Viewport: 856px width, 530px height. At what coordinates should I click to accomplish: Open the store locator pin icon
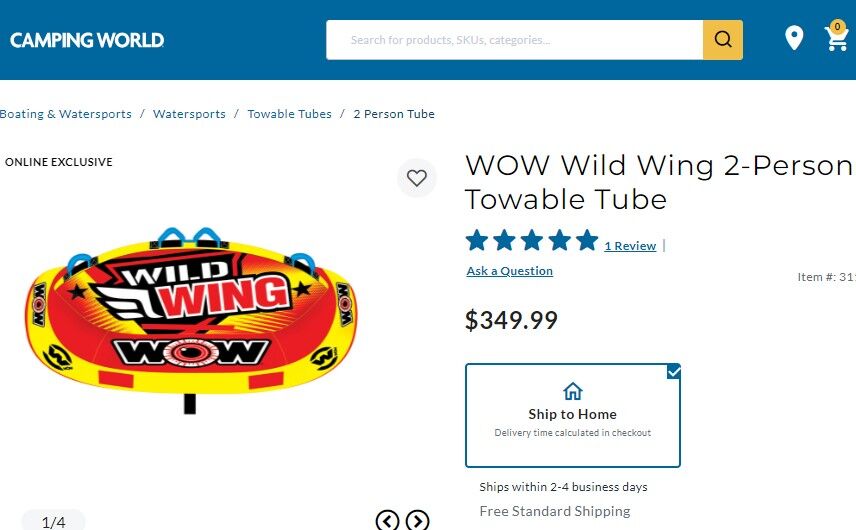coord(794,39)
